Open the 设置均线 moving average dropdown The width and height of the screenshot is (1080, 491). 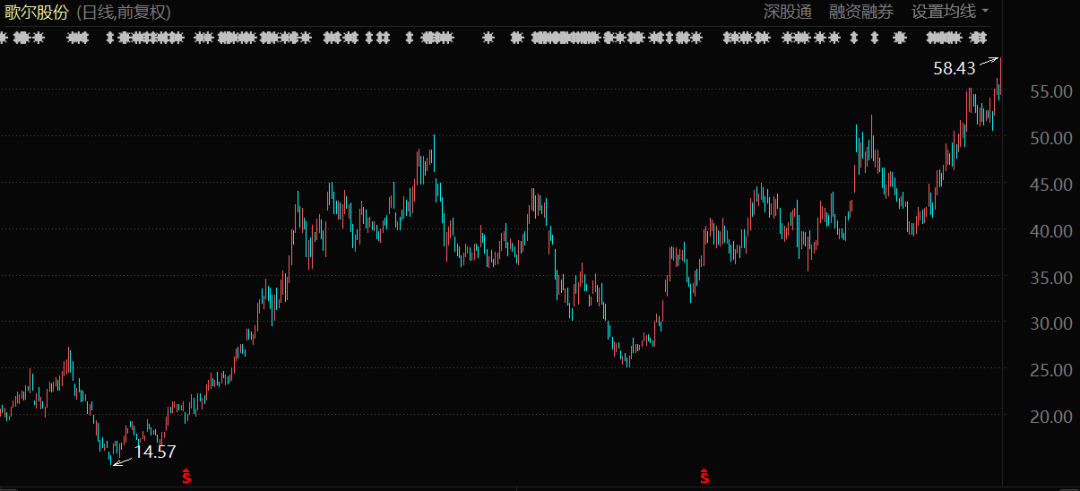(949, 12)
